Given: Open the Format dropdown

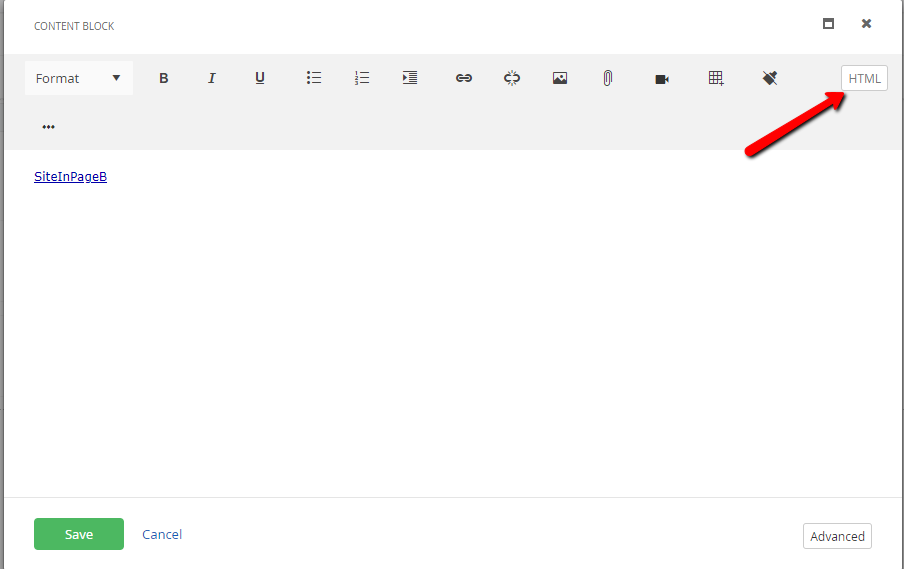Looking at the screenshot, I should tap(78, 78).
